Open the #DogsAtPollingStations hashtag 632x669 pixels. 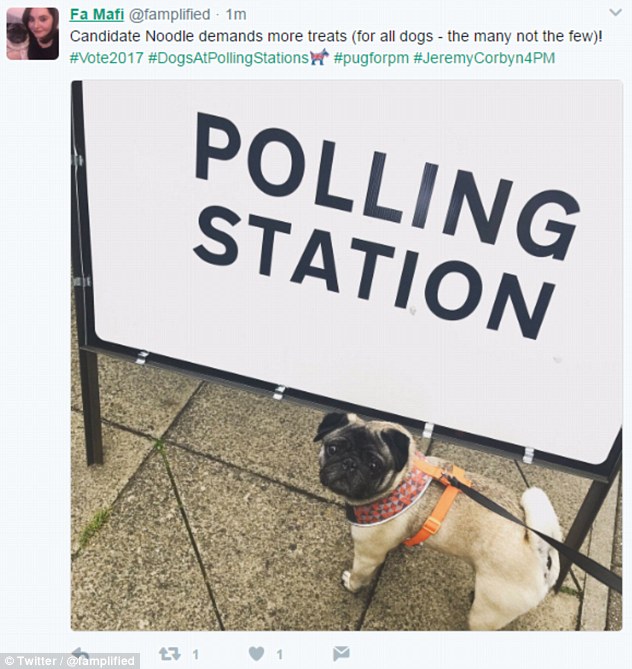[228, 58]
